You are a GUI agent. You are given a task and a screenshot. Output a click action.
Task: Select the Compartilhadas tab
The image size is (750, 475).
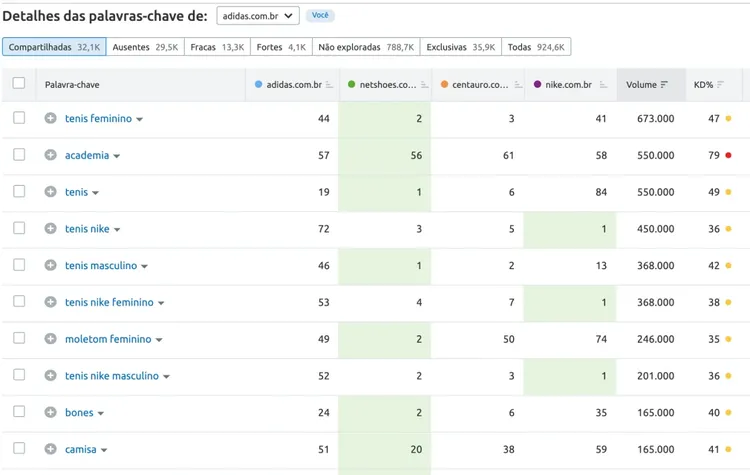click(54, 47)
